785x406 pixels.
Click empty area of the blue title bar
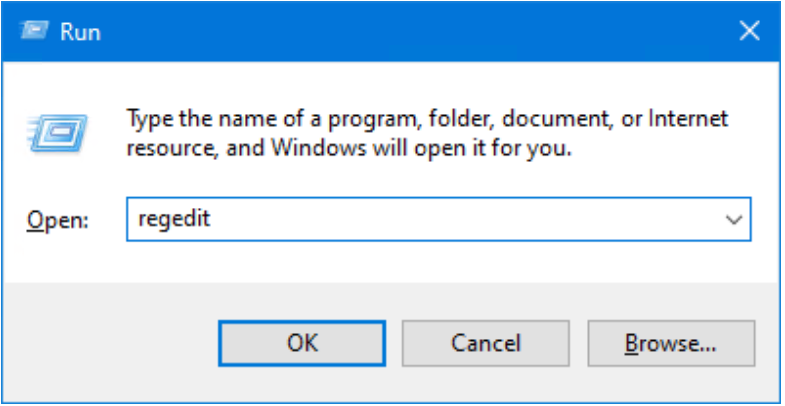400,30
